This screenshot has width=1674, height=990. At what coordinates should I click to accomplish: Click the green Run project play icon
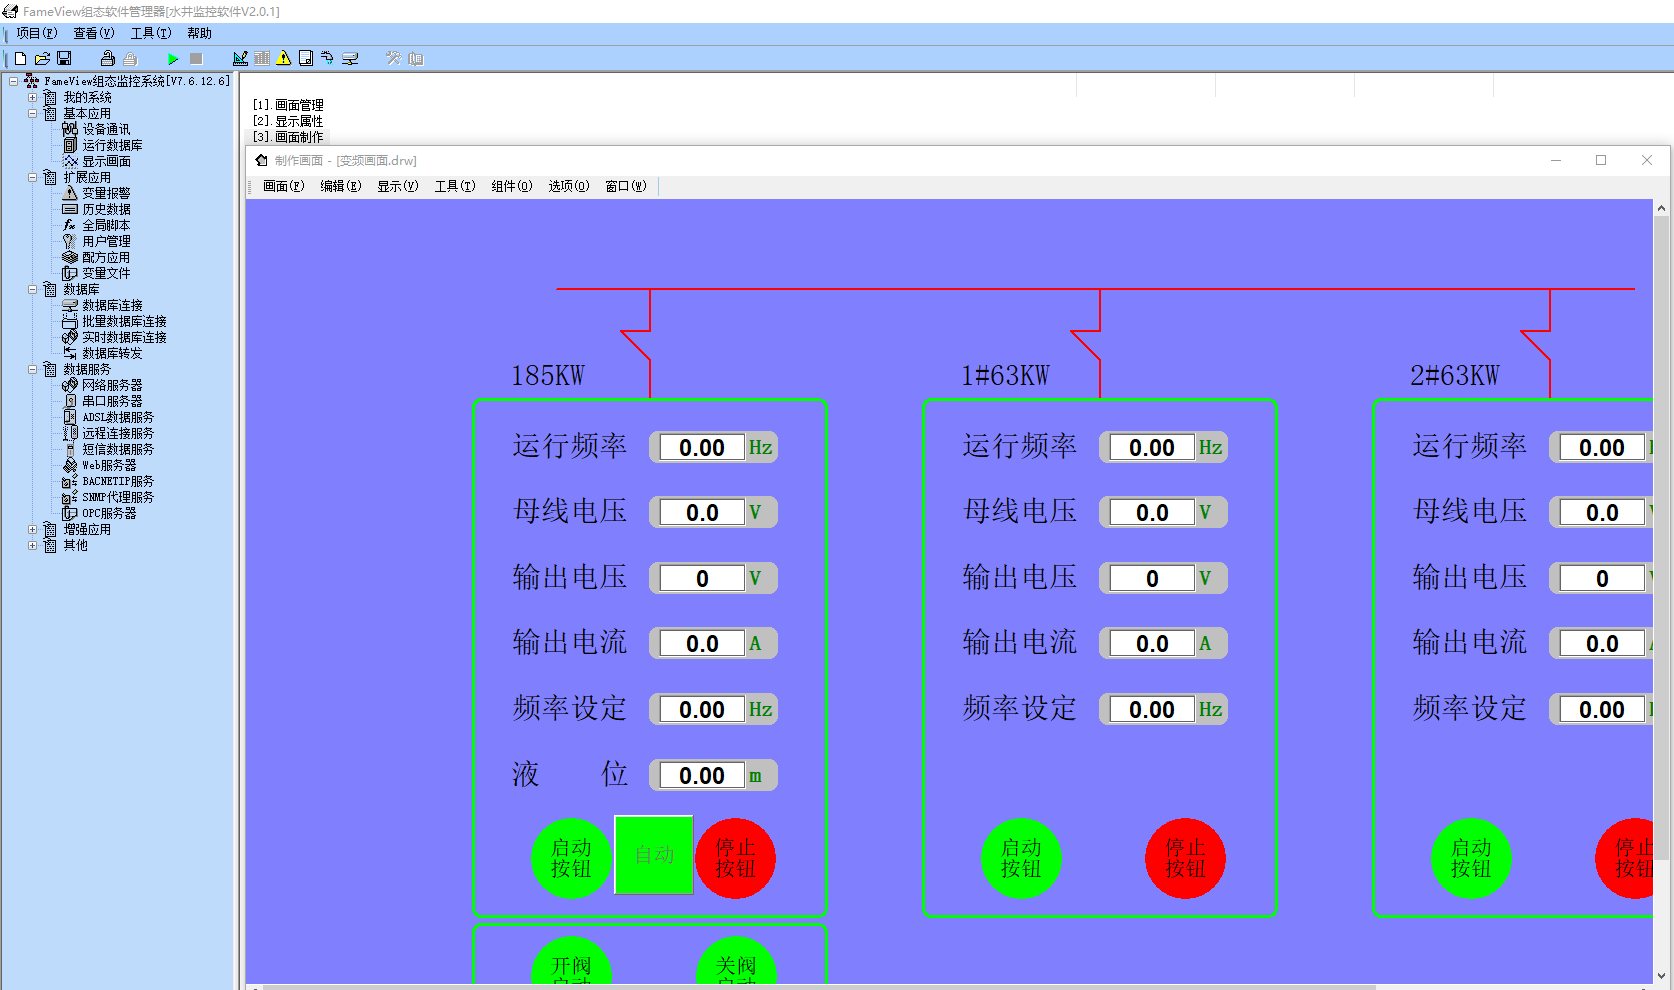pyautogui.click(x=173, y=59)
